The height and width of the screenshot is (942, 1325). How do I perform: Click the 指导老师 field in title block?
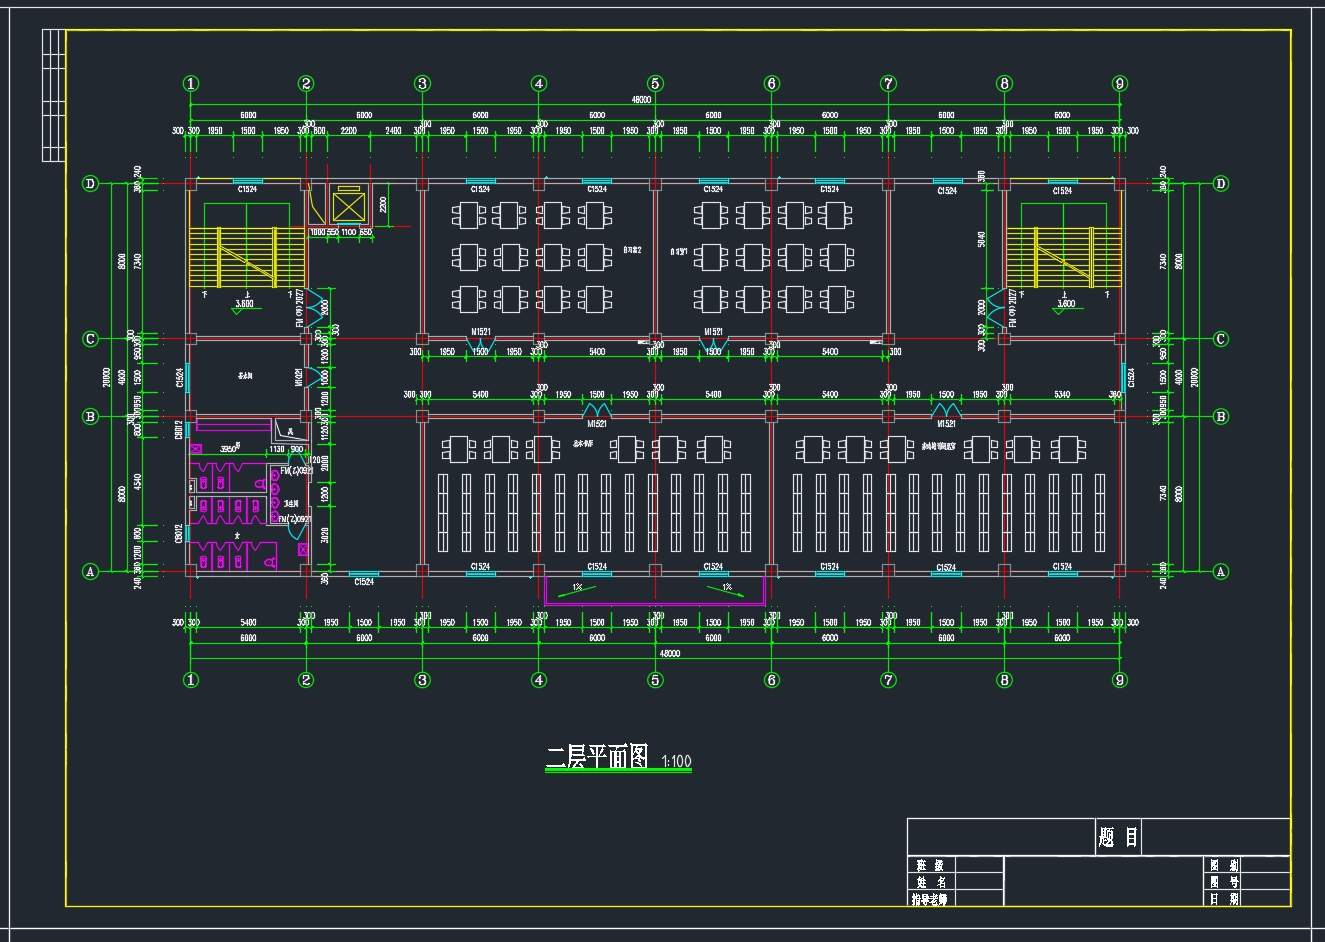click(929, 899)
